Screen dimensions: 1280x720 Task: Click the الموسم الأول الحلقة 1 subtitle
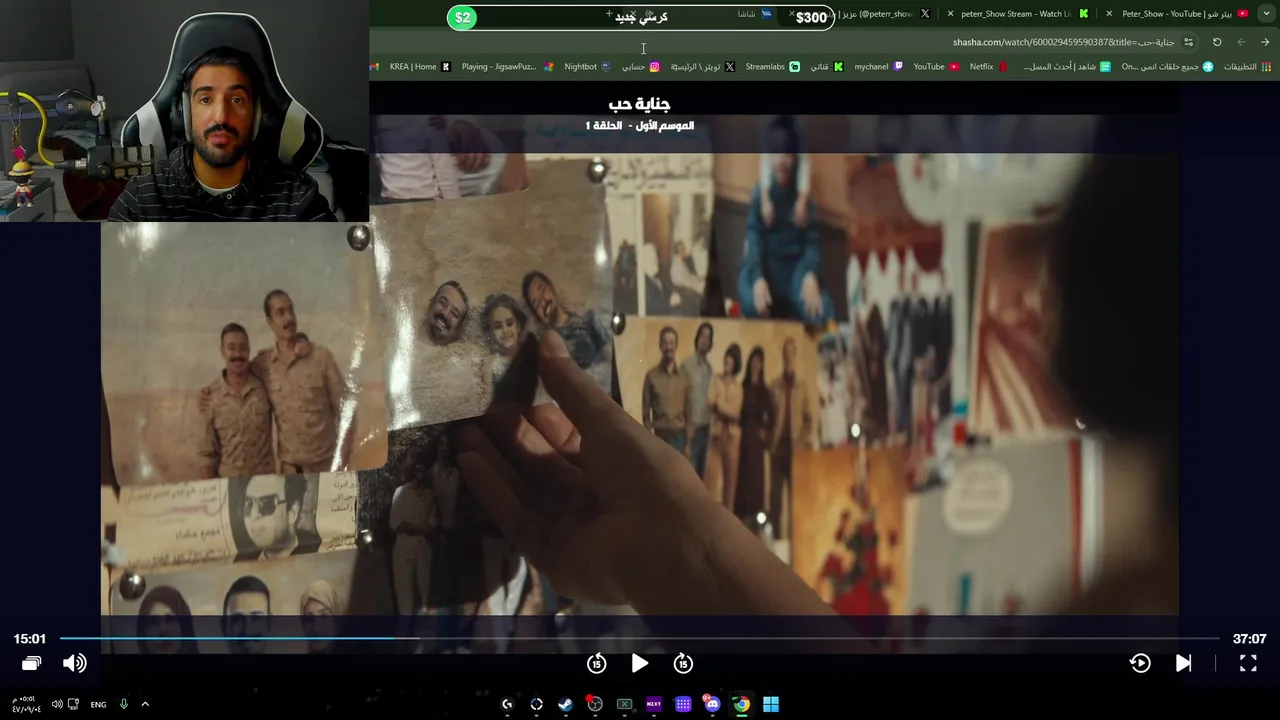click(x=640, y=126)
